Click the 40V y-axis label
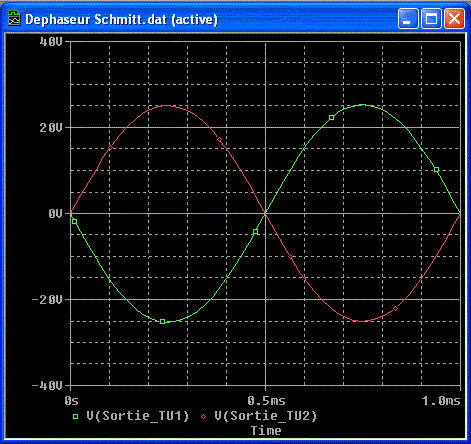 pos(51,42)
